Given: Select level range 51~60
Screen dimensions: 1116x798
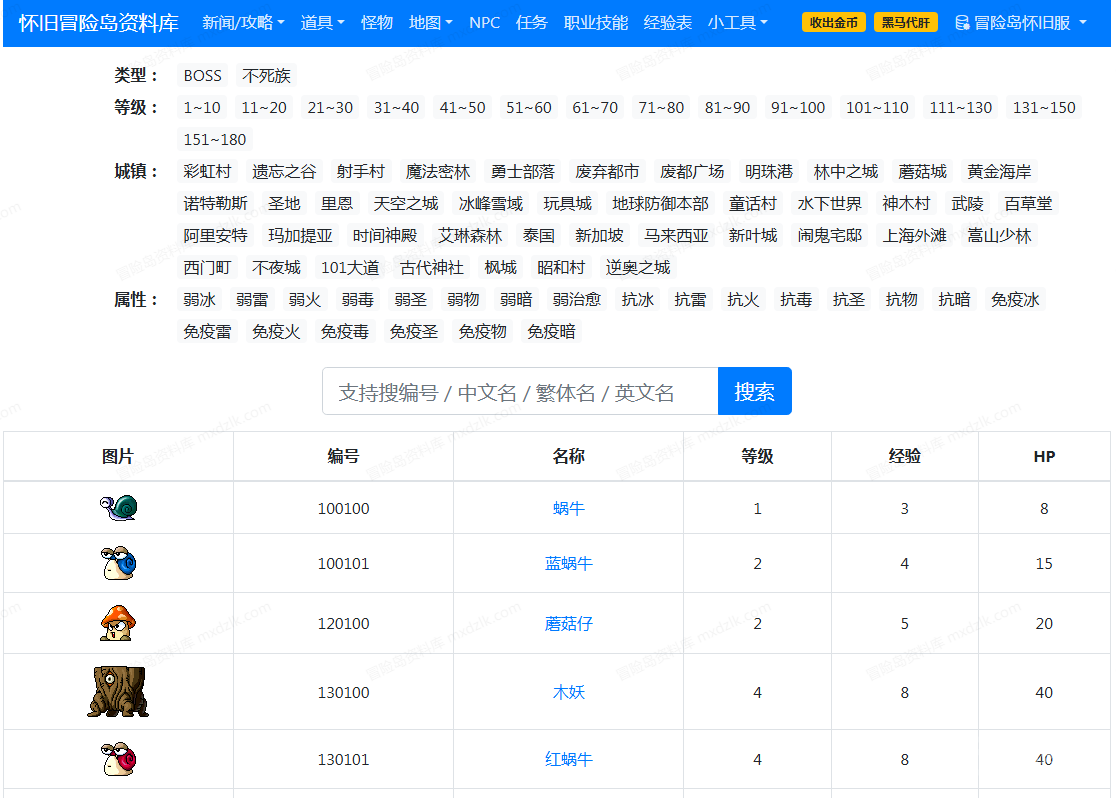Looking at the screenshot, I should pos(529,107).
